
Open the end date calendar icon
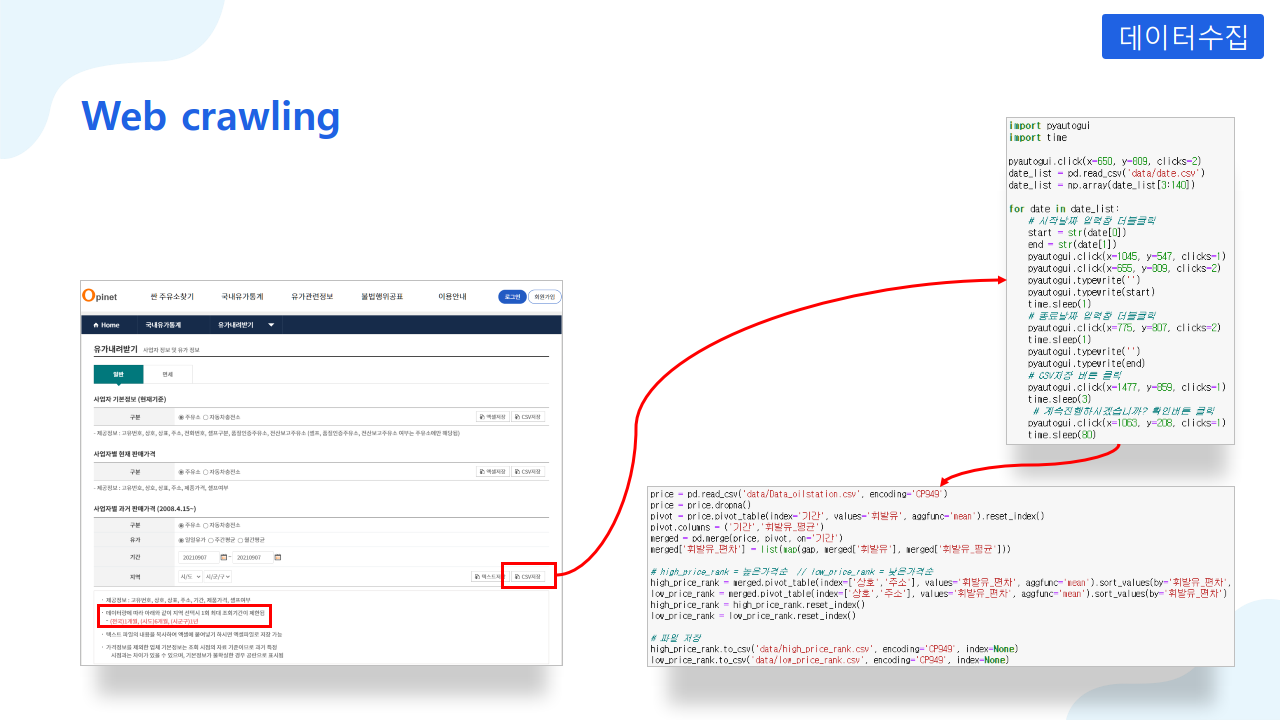278,557
